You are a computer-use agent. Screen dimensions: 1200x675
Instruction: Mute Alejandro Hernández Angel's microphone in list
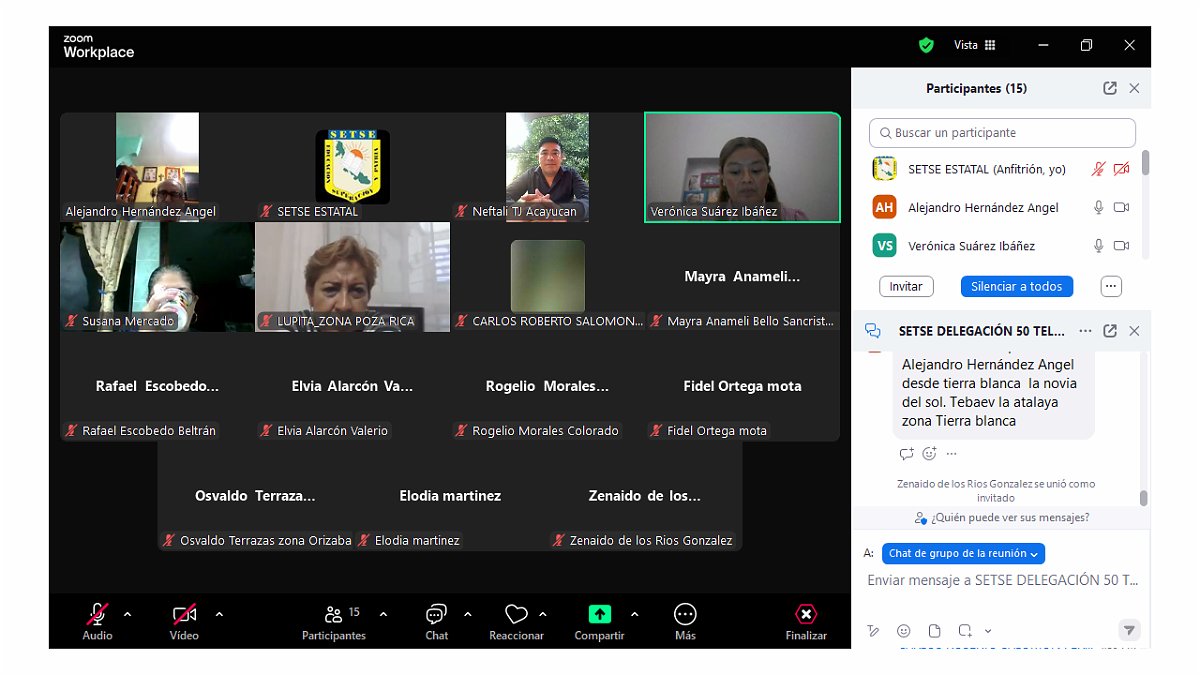(1098, 208)
